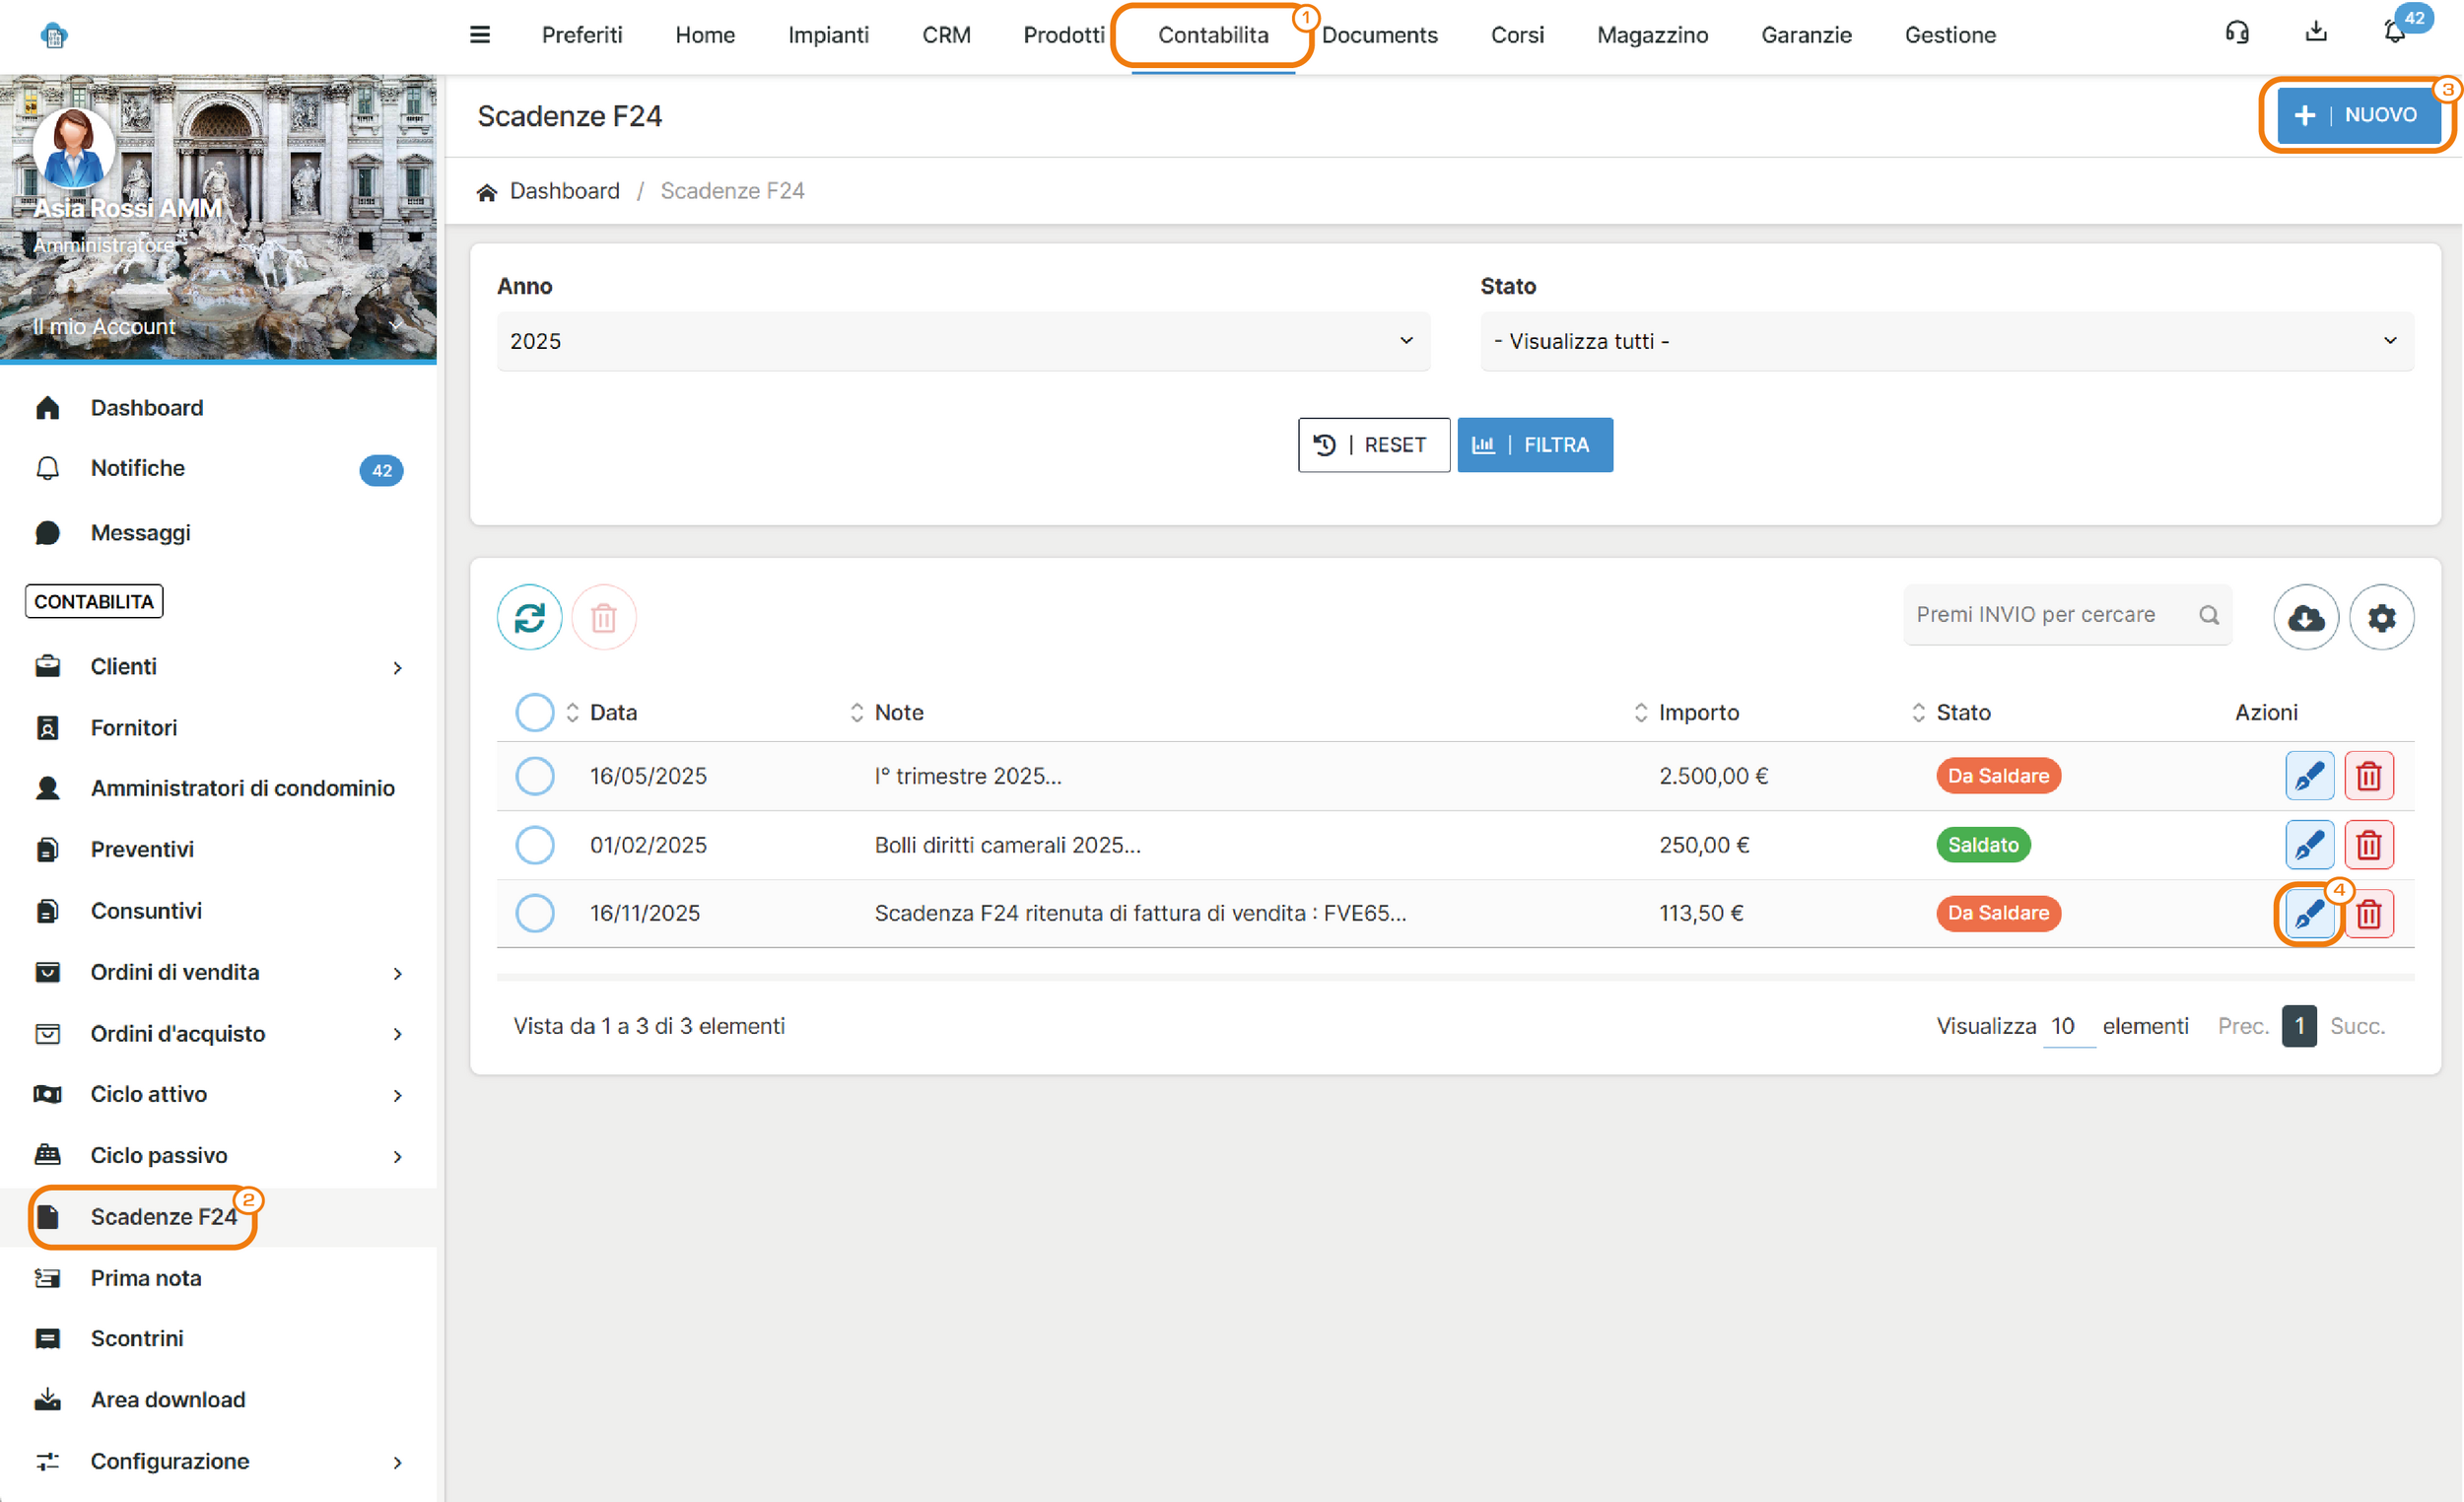Edit the 16/05/2025 scadenza row
This screenshot has width=2464, height=1502.
(x=2308, y=775)
